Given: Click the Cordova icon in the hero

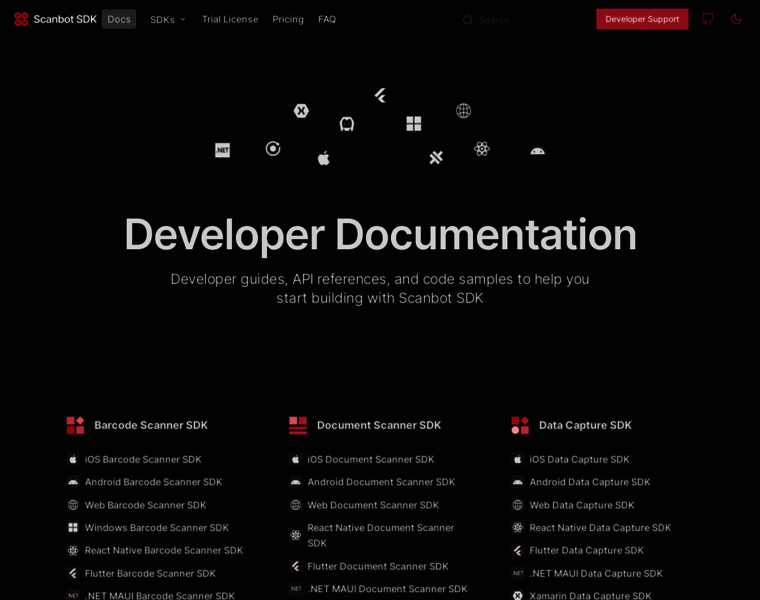Looking at the screenshot, I should (x=347, y=124).
